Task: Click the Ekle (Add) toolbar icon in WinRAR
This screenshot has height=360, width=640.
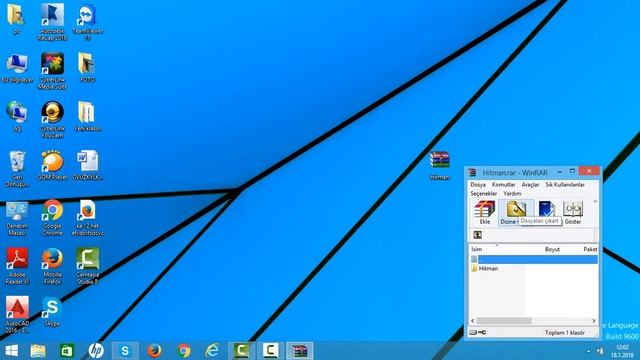Action: (484, 212)
